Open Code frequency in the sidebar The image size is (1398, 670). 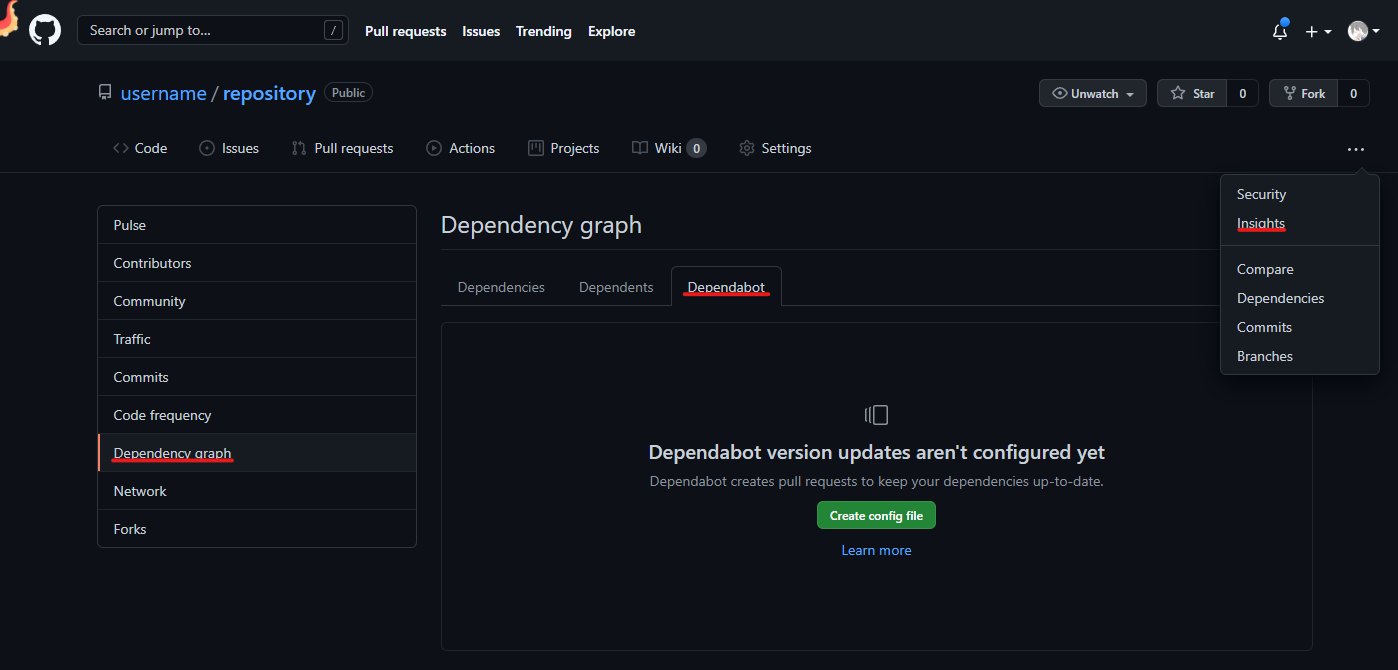click(x=257, y=415)
